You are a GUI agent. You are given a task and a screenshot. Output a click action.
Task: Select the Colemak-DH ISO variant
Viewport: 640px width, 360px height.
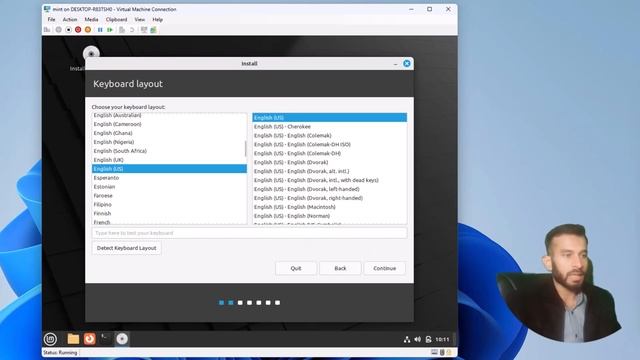pyautogui.click(x=329, y=144)
